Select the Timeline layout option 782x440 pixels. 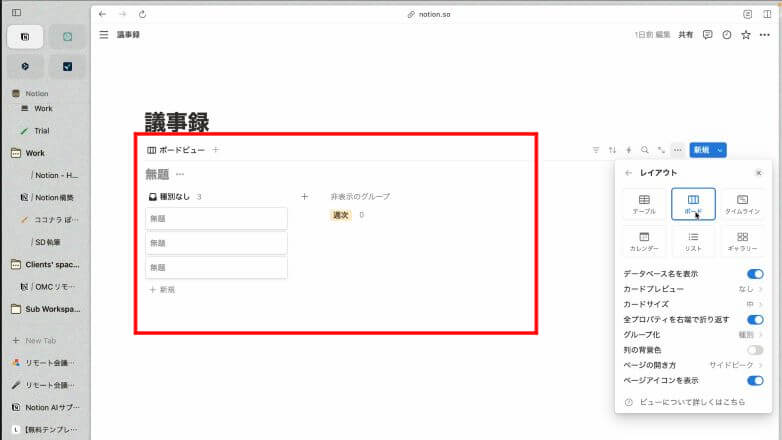pyautogui.click(x=742, y=204)
